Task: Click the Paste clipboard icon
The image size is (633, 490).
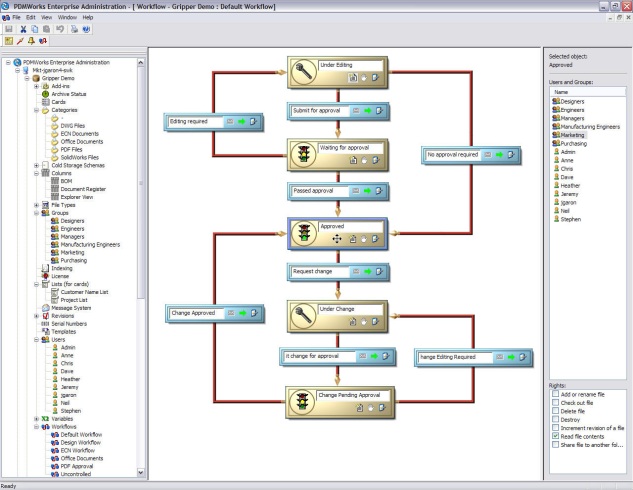Action: (x=46, y=29)
